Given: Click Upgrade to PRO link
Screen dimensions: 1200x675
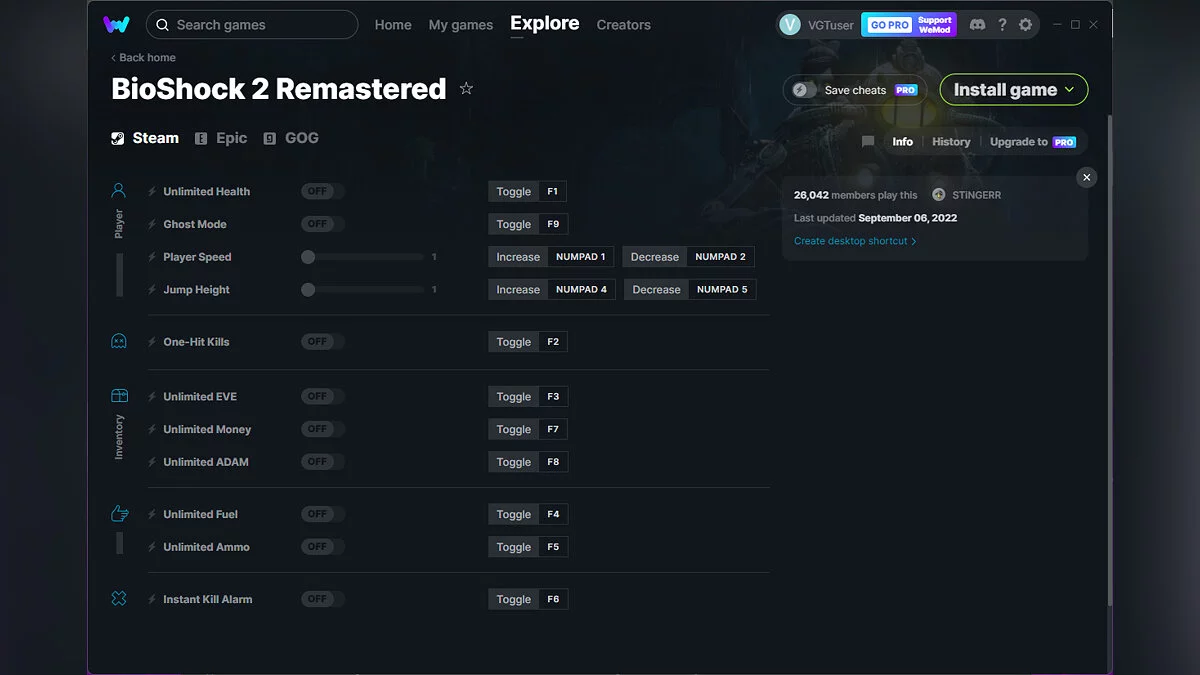Looking at the screenshot, I should 1033,142.
